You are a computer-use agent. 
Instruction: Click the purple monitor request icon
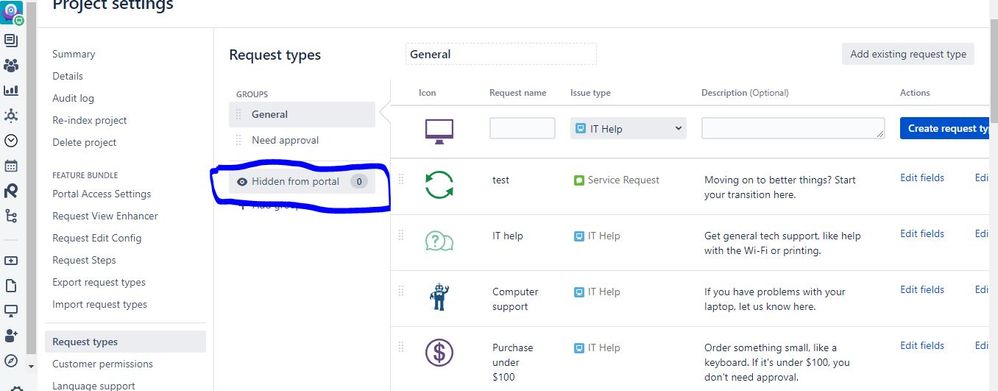[x=439, y=131]
